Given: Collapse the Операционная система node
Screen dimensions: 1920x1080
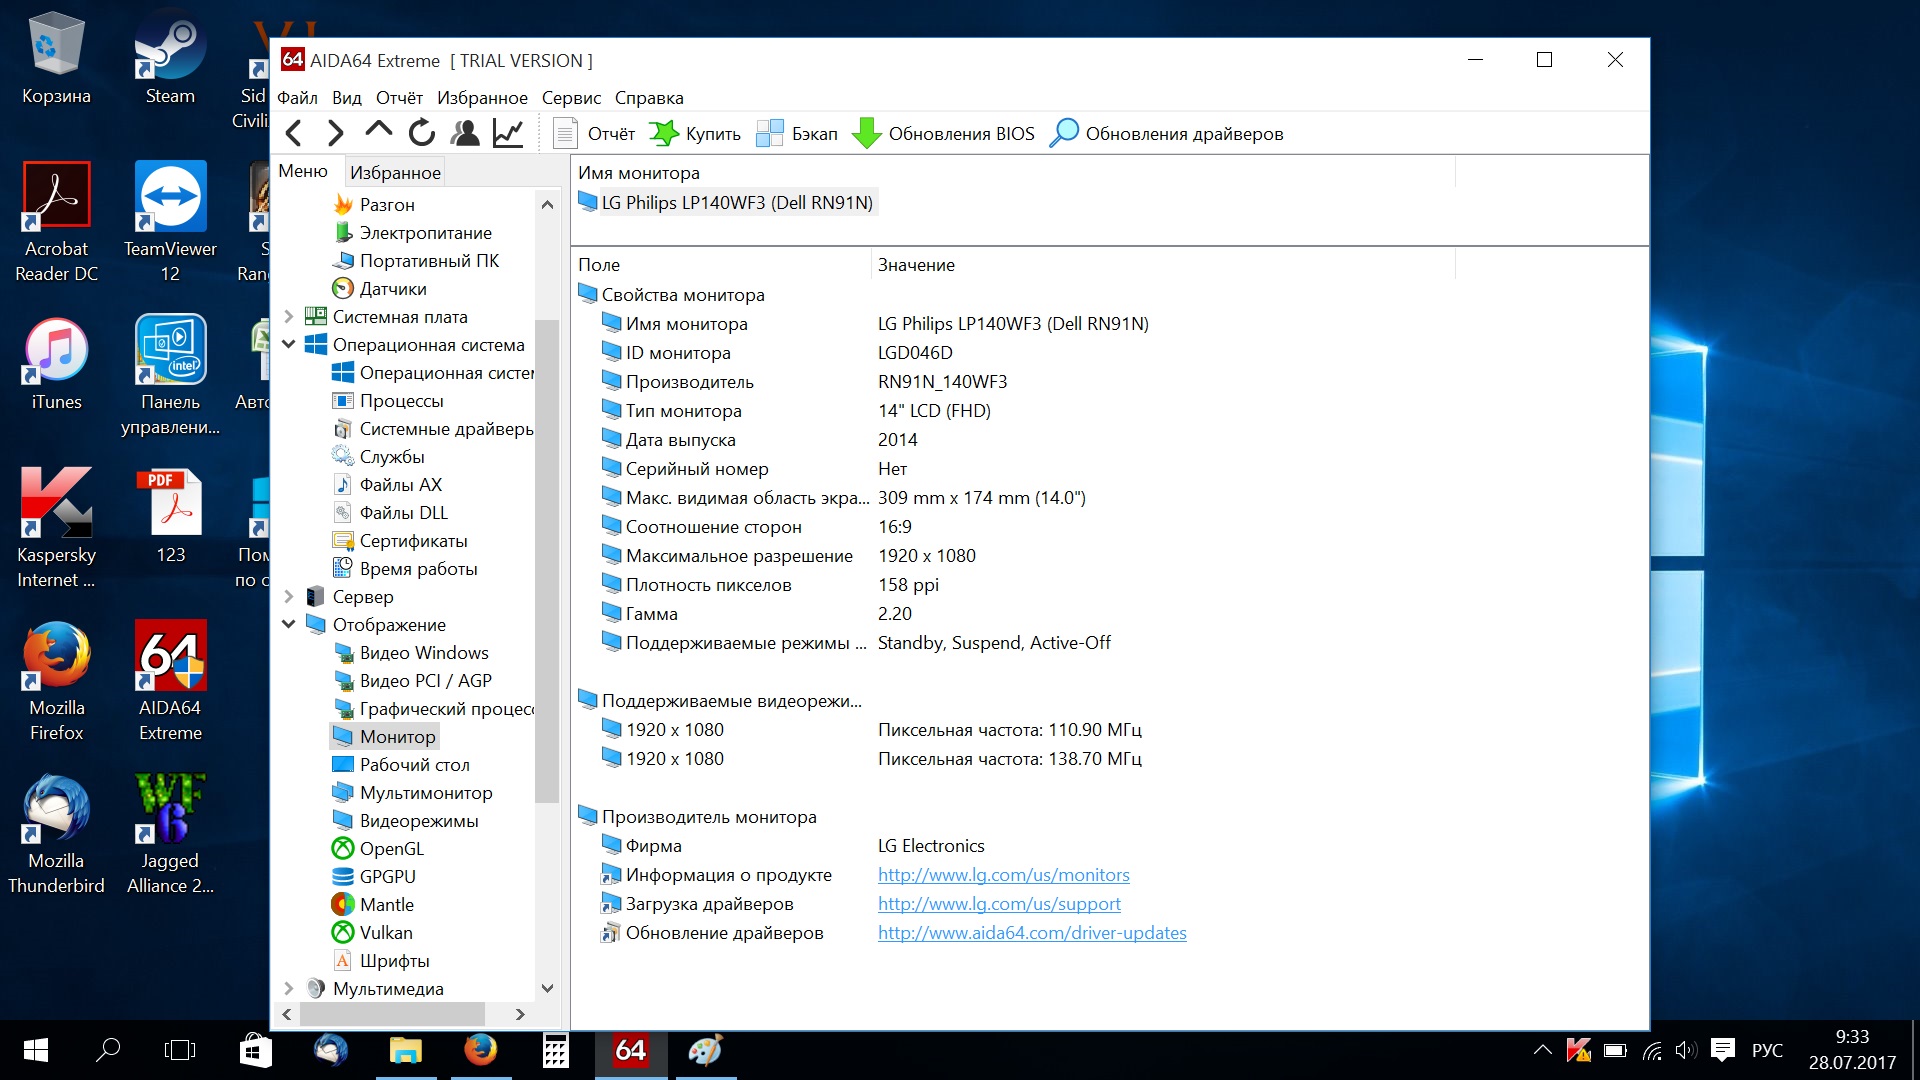Looking at the screenshot, I should point(289,345).
